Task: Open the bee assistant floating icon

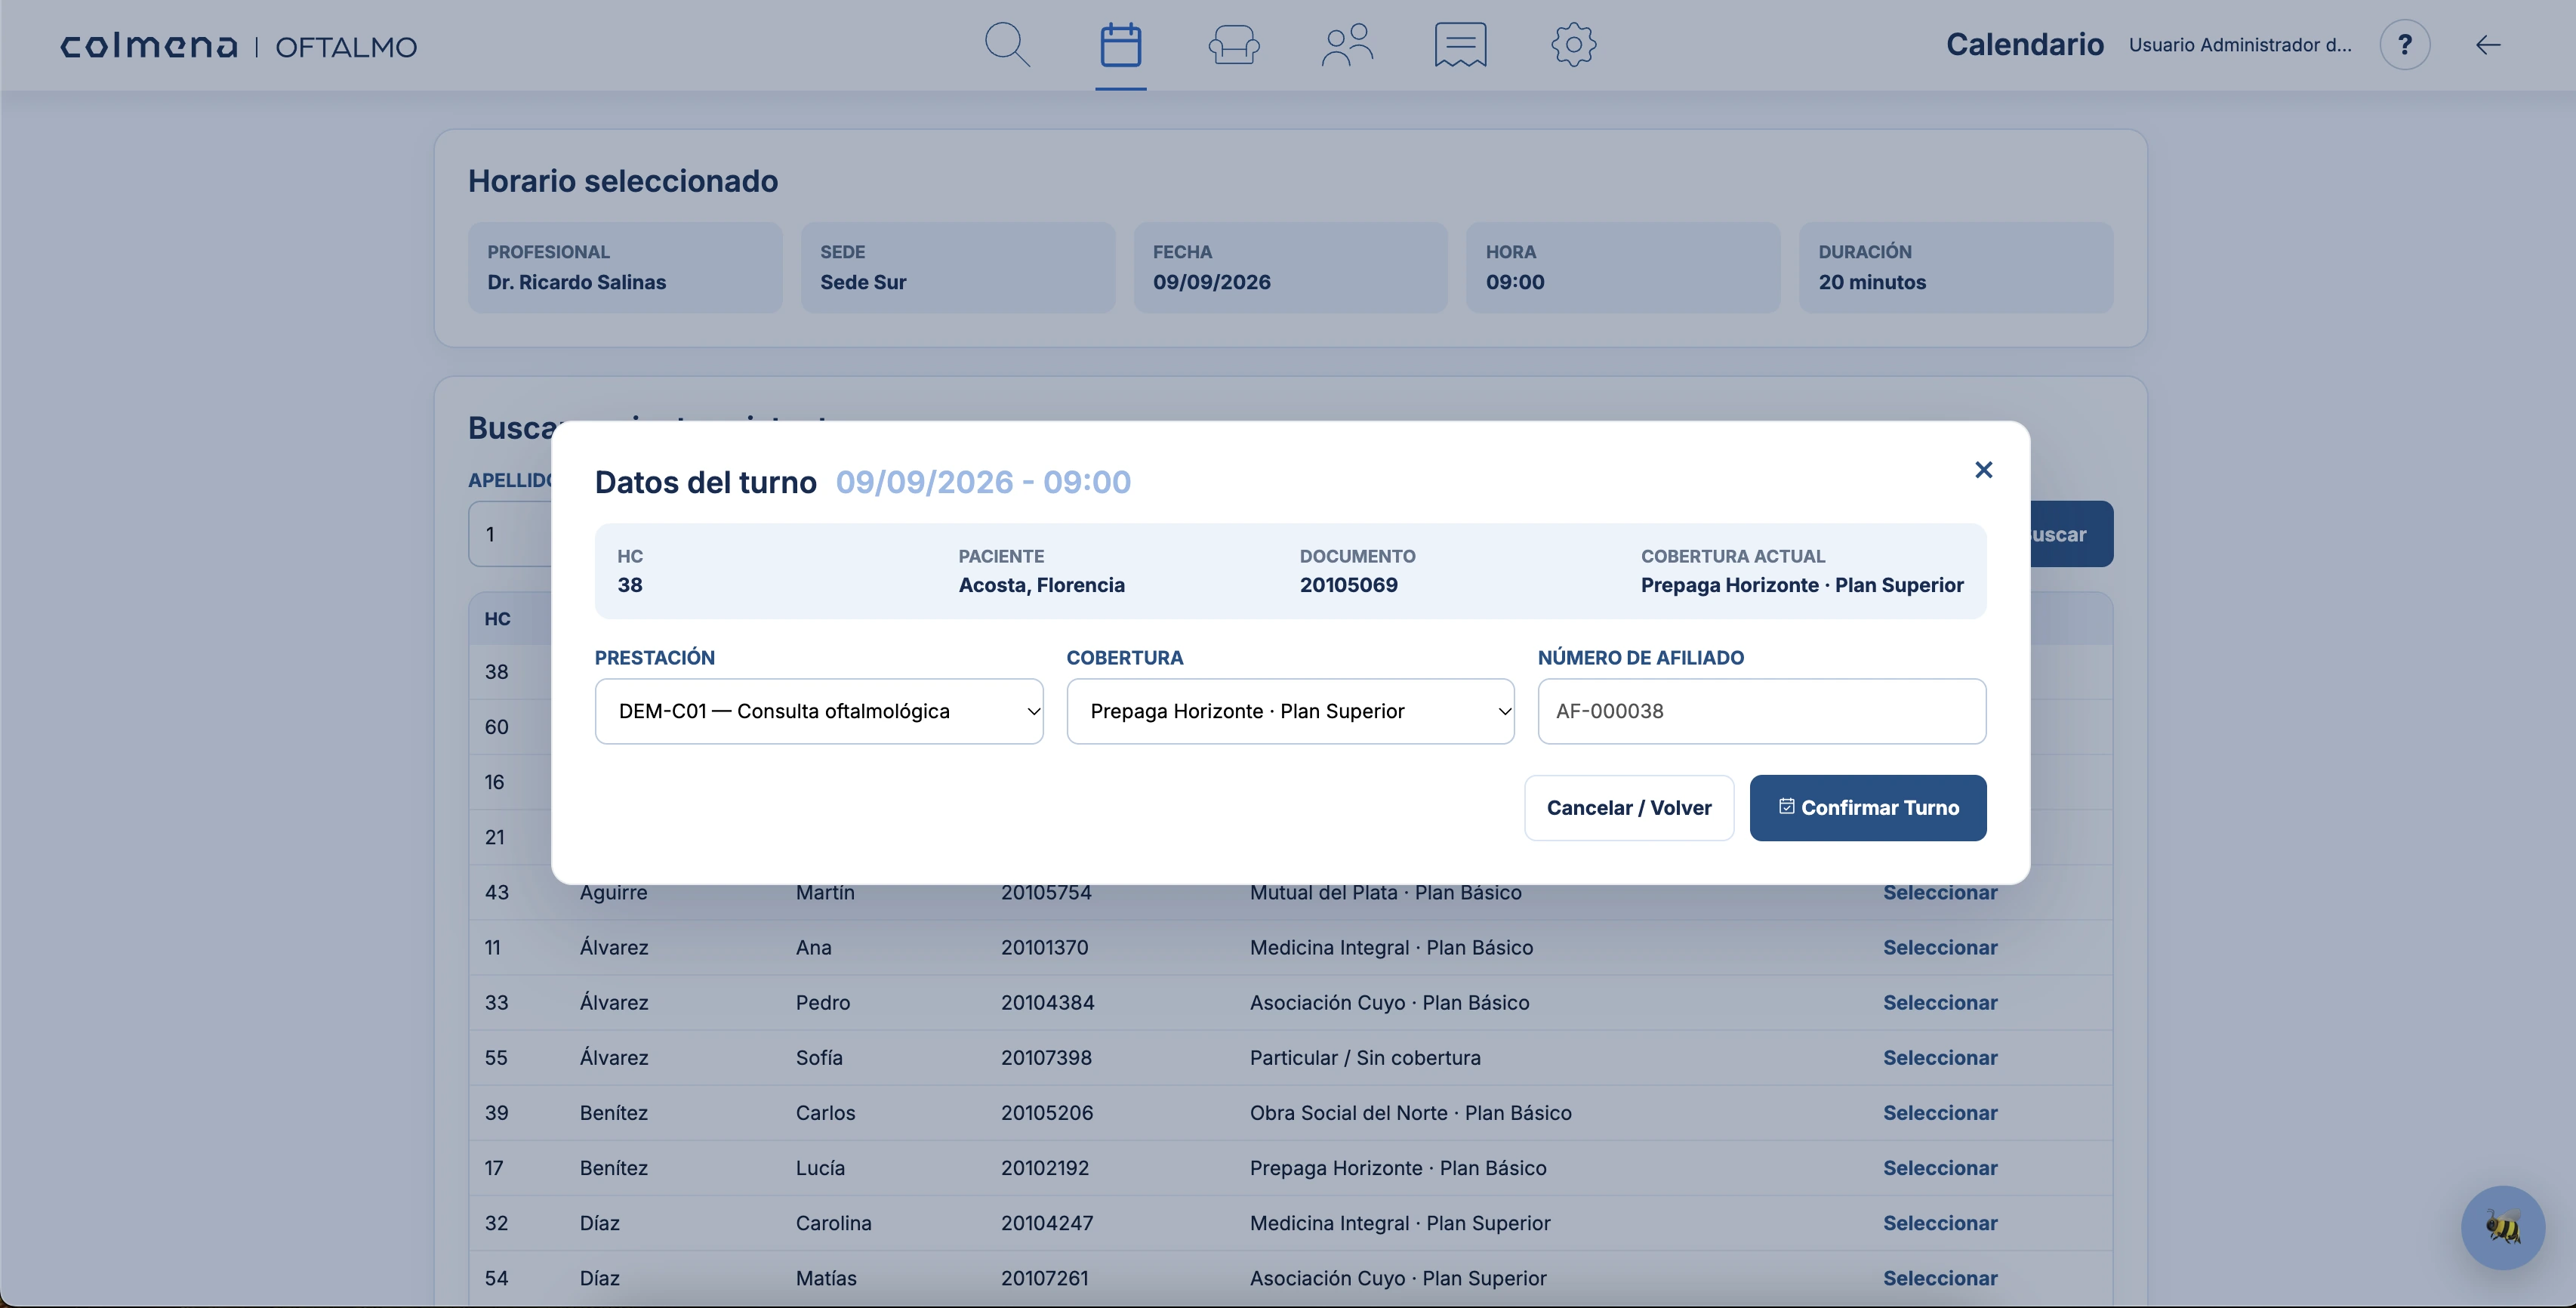Action: click(2502, 1227)
